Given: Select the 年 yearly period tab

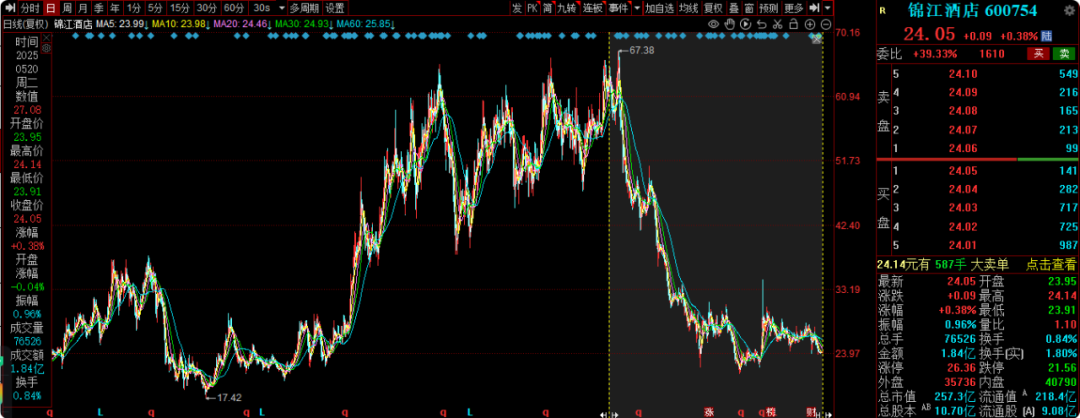Looking at the screenshot, I should 114,8.
